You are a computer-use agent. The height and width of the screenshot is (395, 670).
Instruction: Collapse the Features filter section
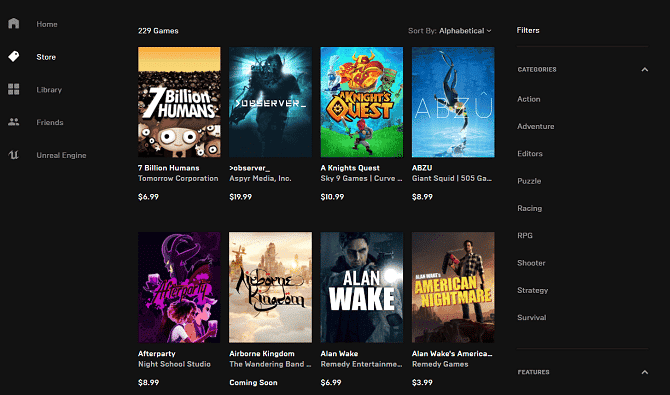coord(644,372)
